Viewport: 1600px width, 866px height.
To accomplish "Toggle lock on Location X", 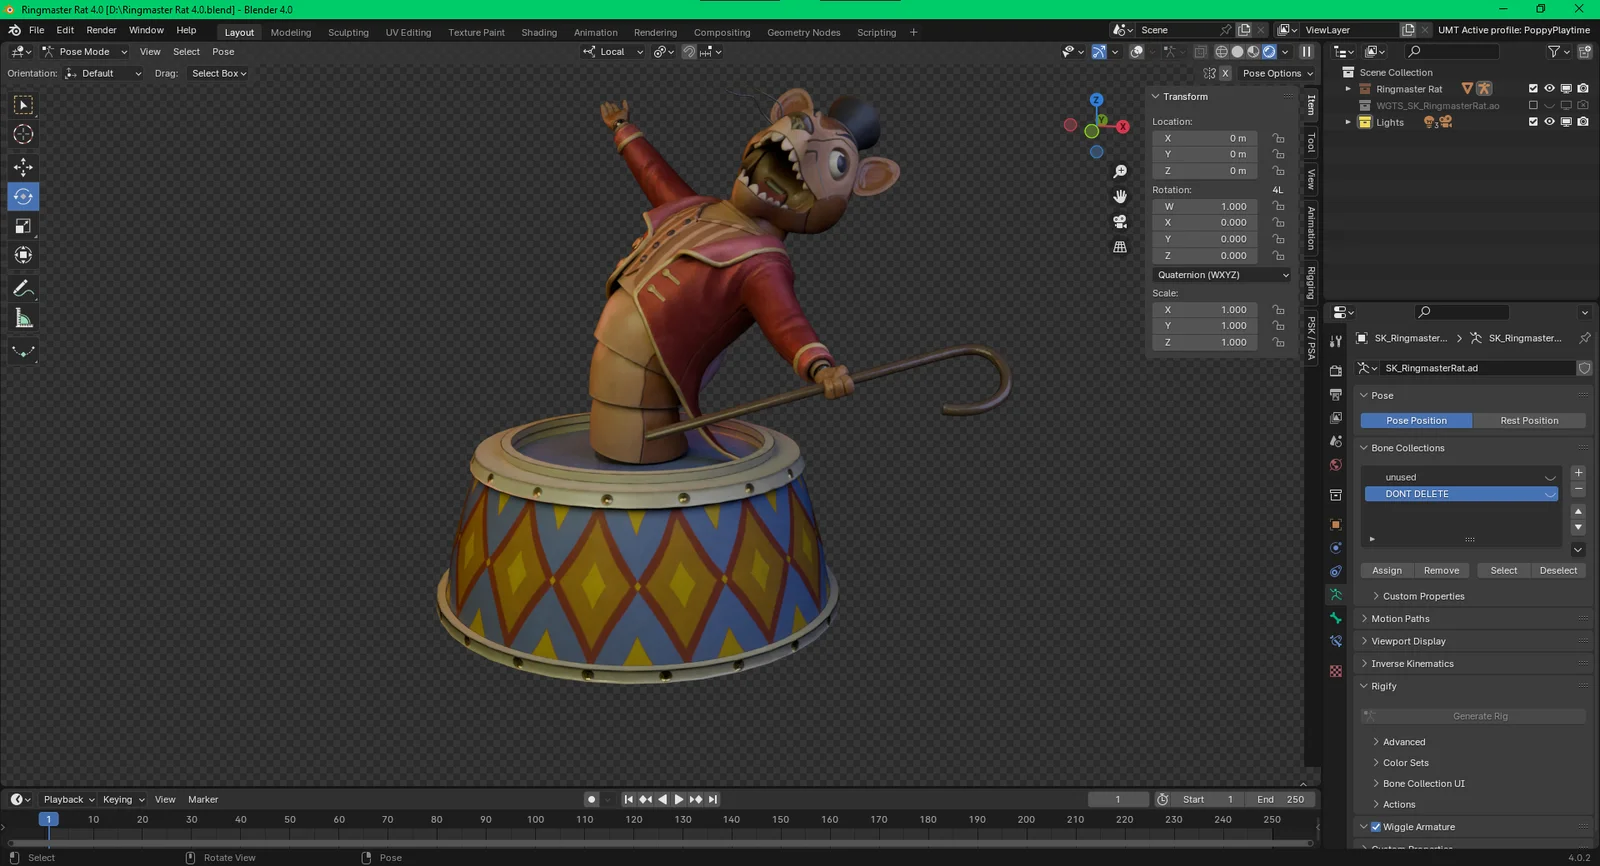I will coord(1278,138).
